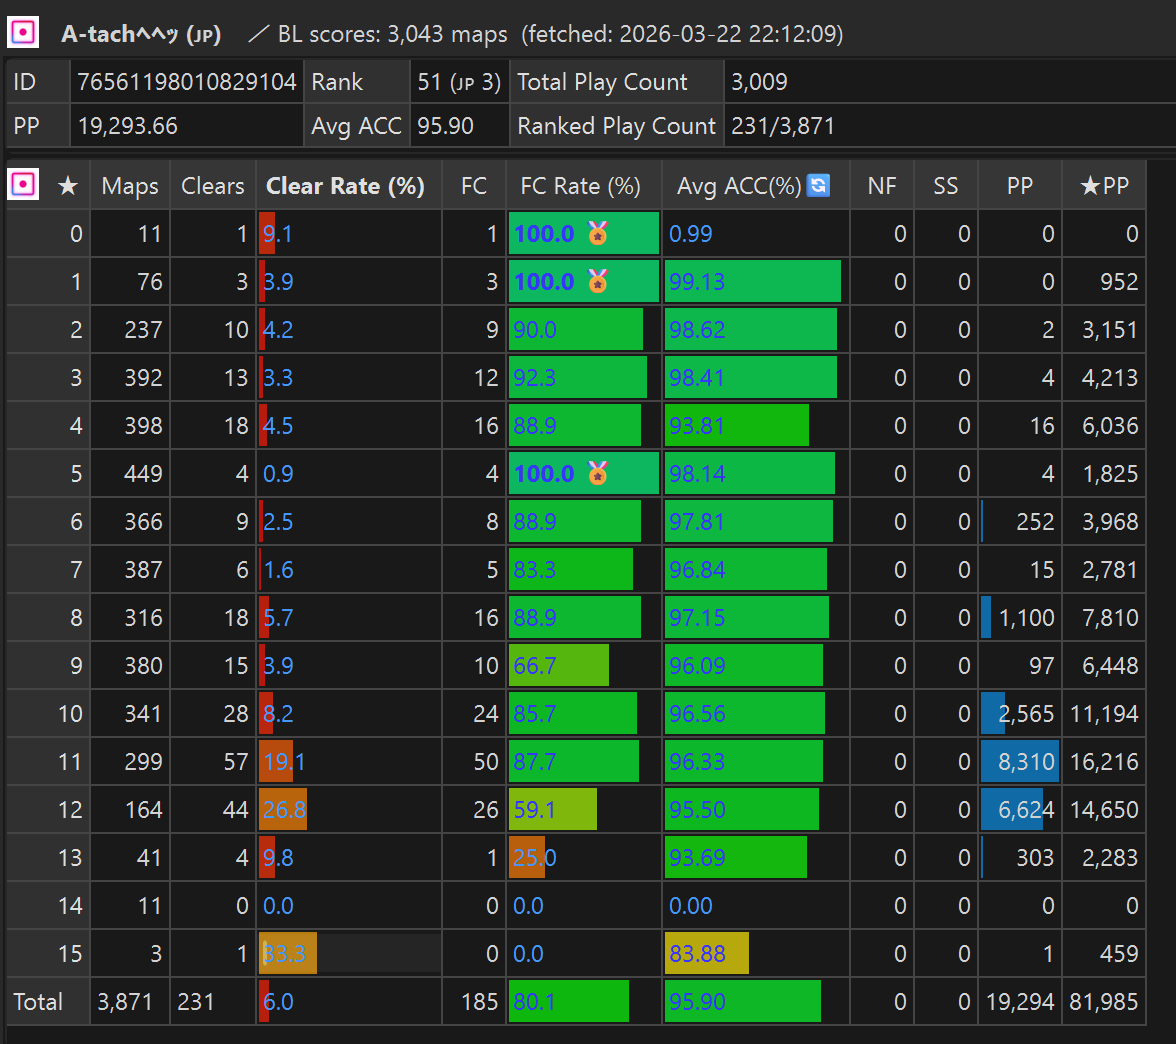Viewport: 1176px width, 1044px height.
Task: Click the total 19,294 PP value
Action: tap(1020, 1001)
